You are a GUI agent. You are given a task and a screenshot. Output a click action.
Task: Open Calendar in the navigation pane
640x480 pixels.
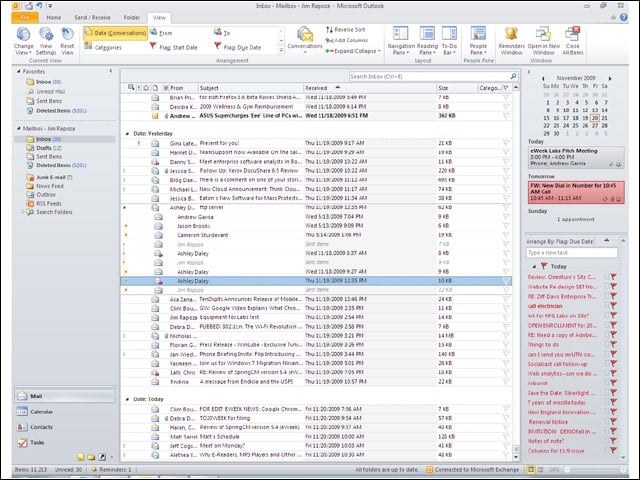pos(64,411)
